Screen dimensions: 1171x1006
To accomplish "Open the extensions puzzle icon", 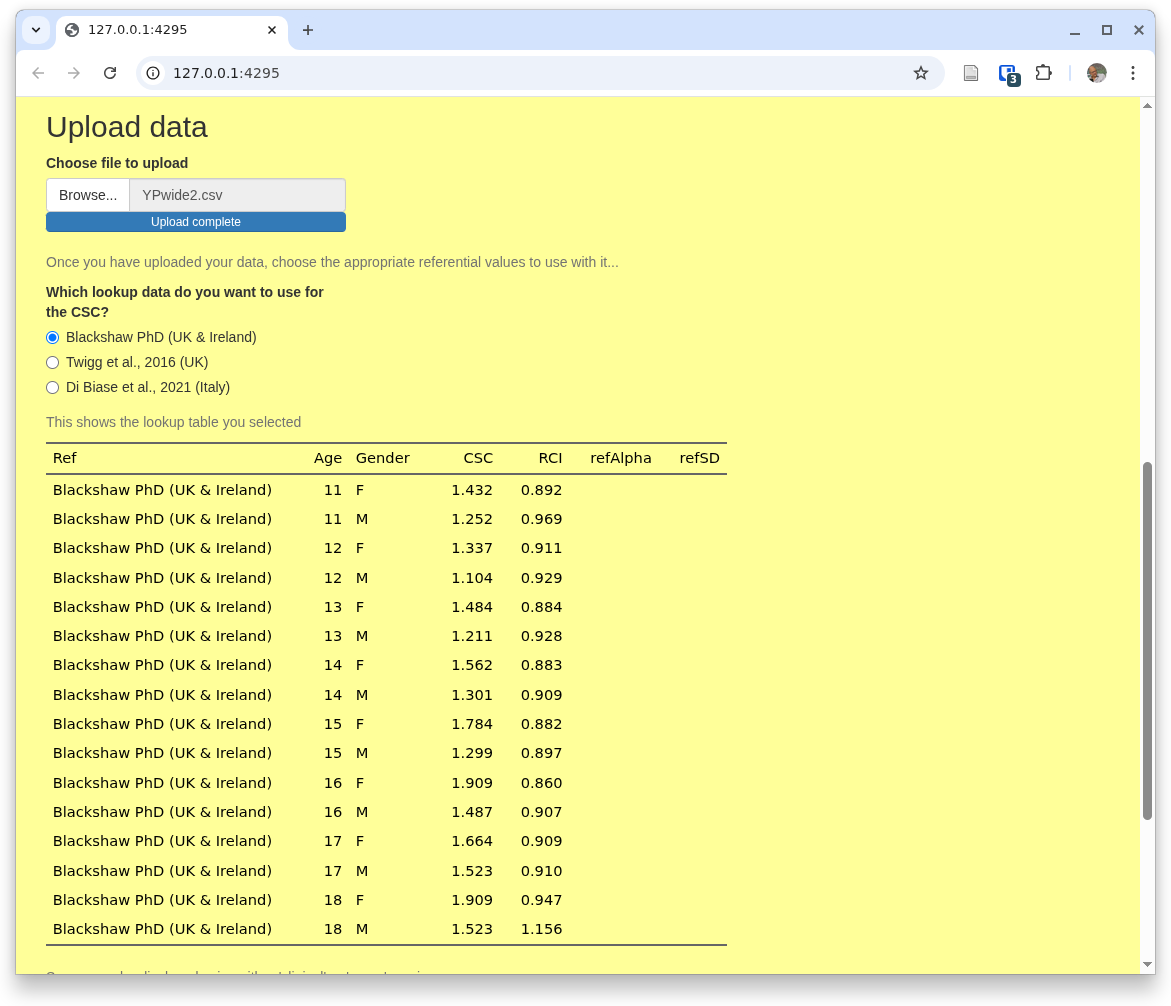I will pyautogui.click(x=1043, y=73).
